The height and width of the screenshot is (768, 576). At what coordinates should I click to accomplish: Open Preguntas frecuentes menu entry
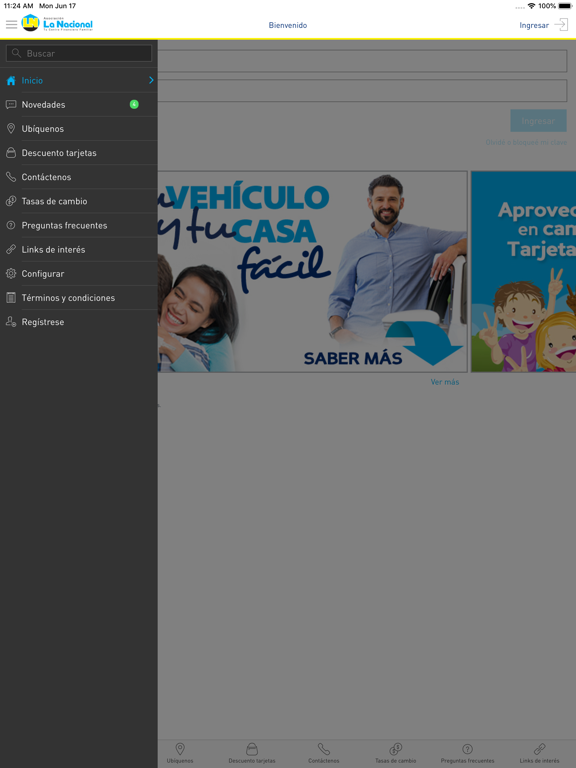(78, 225)
